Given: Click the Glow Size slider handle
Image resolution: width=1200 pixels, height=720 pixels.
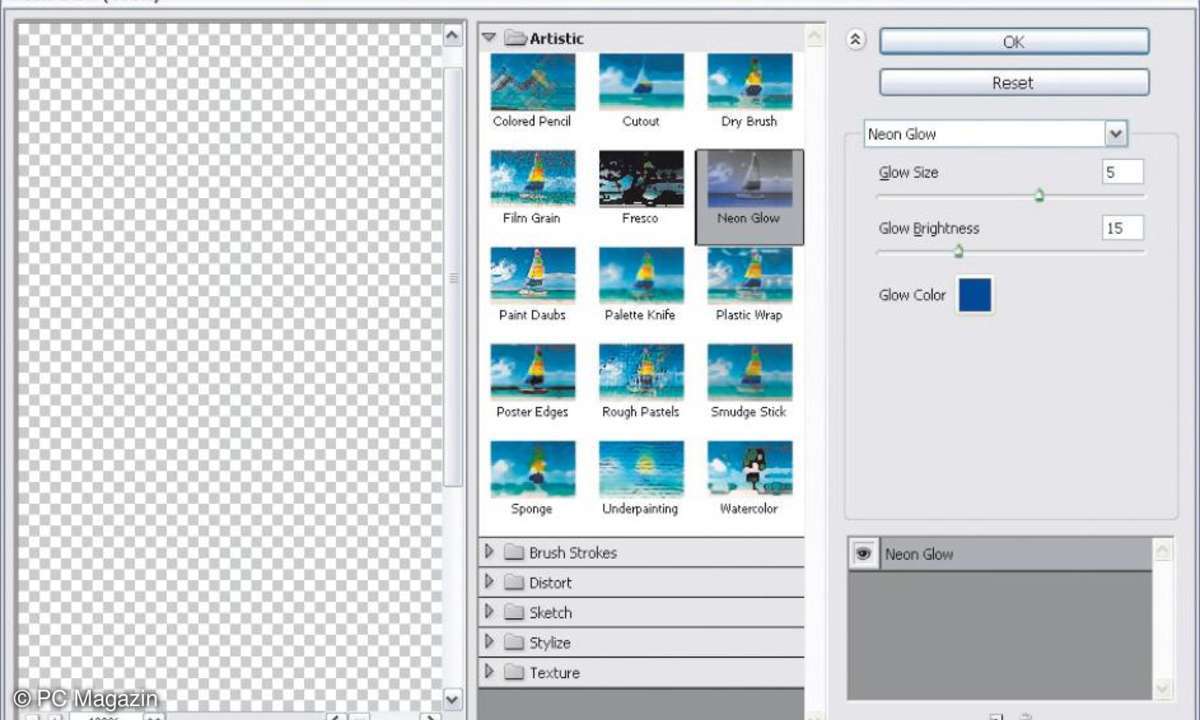Looking at the screenshot, I should click(x=1039, y=196).
